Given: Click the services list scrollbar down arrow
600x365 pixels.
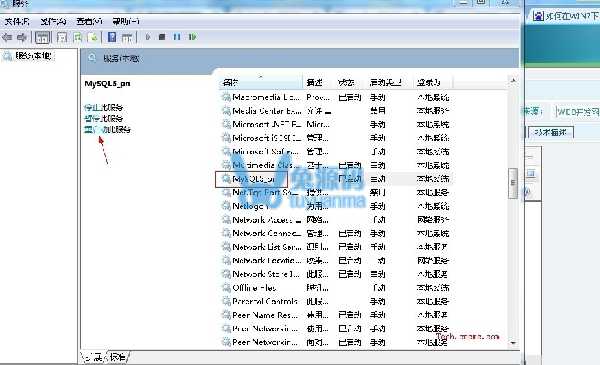Looking at the screenshot, I should point(513,343).
